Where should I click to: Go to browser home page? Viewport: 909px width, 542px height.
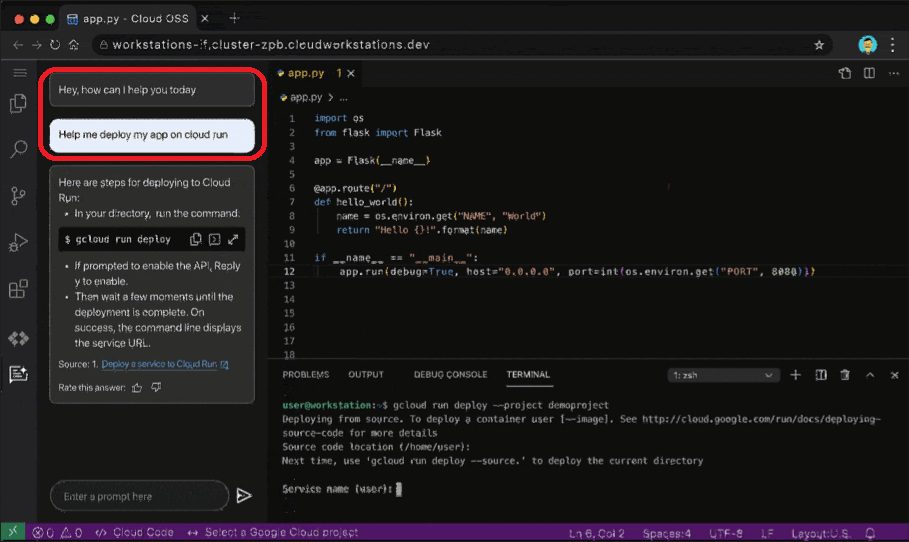click(x=74, y=45)
